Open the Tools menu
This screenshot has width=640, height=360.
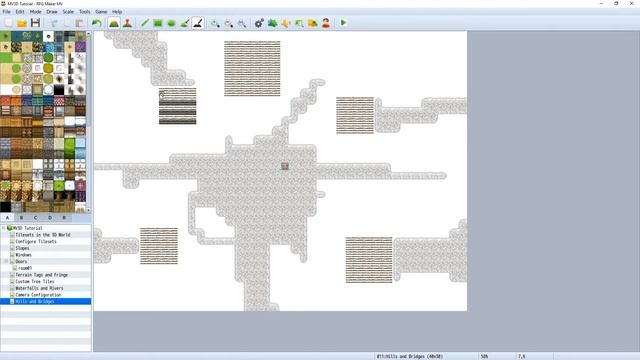pyautogui.click(x=84, y=12)
